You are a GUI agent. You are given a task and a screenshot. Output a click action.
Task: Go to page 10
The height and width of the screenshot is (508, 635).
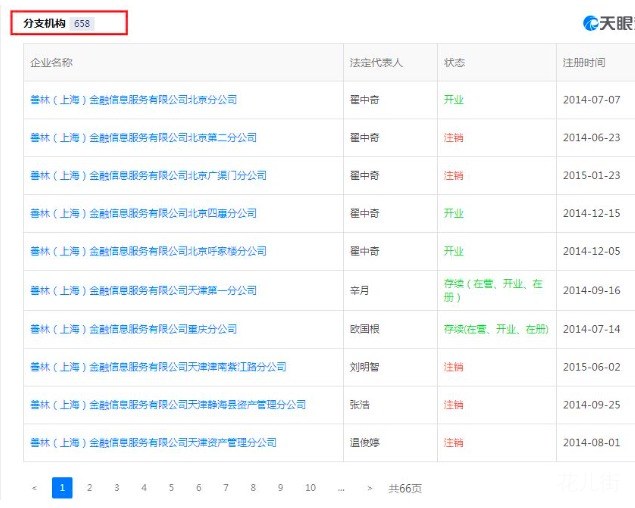pos(311,488)
